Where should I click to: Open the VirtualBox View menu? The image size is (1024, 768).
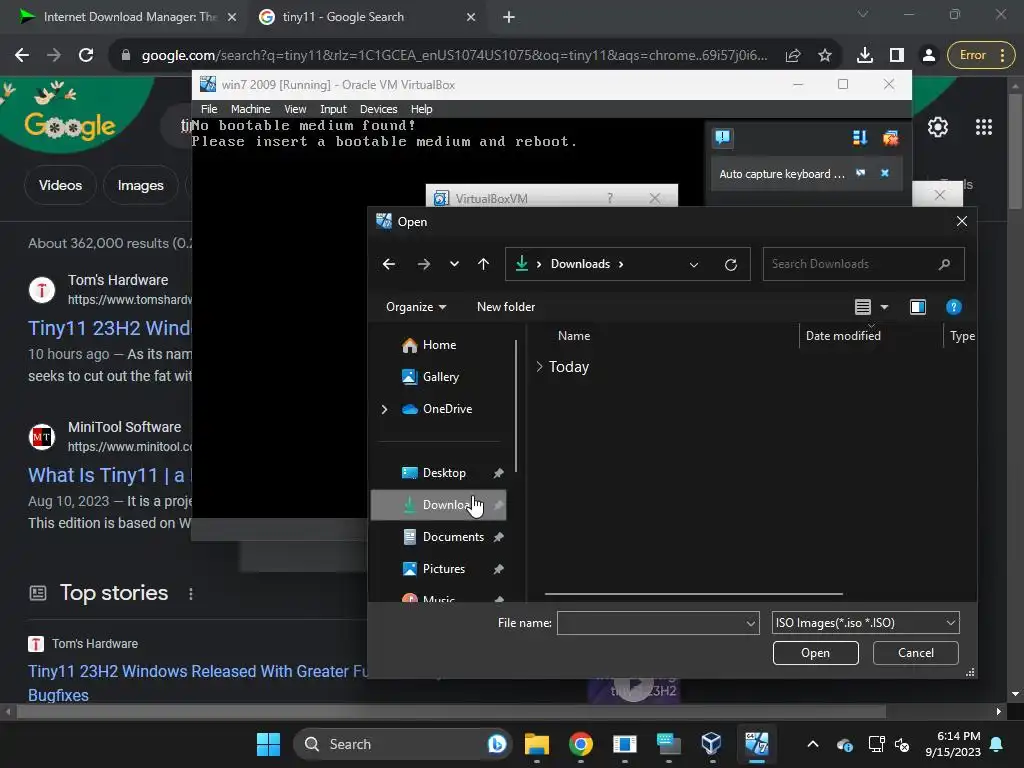295,109
